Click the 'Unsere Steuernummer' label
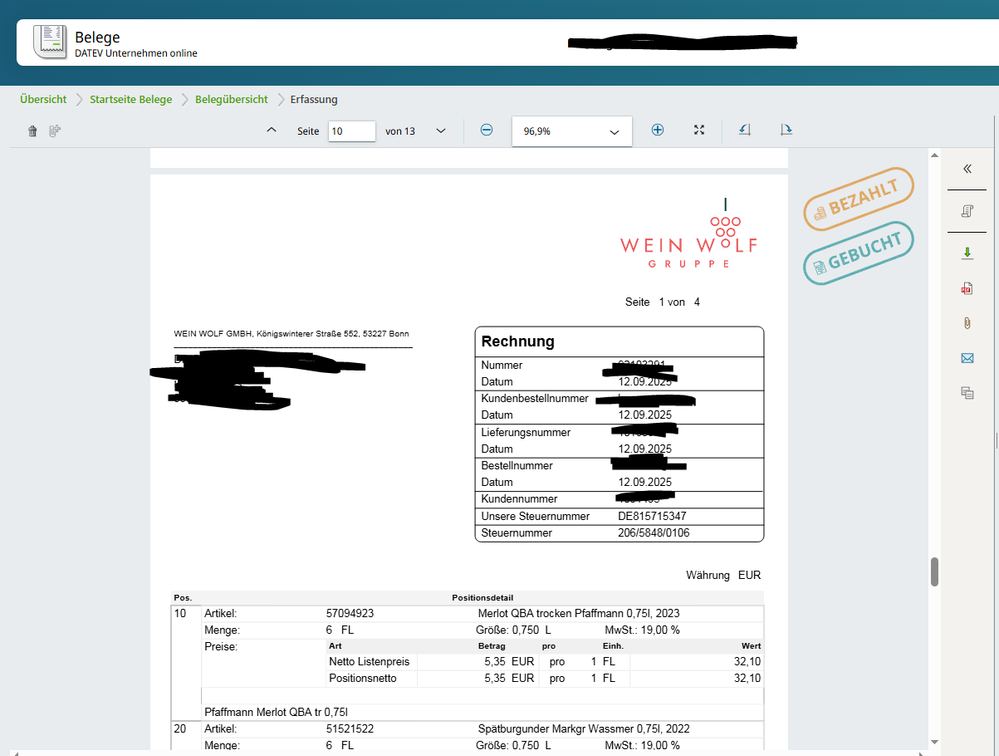The width and height of the screenshot is (999, 756). click(535, 516)
